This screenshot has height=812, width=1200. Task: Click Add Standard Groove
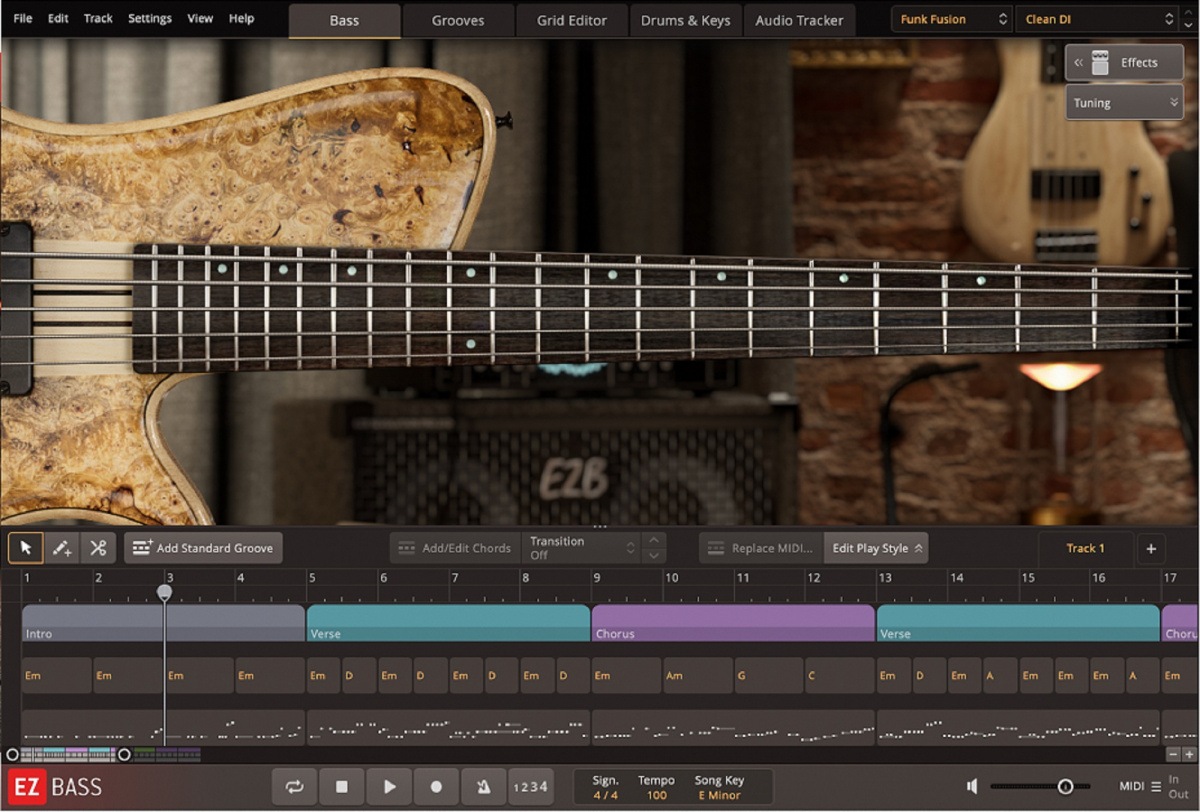(x=203, y=547)
